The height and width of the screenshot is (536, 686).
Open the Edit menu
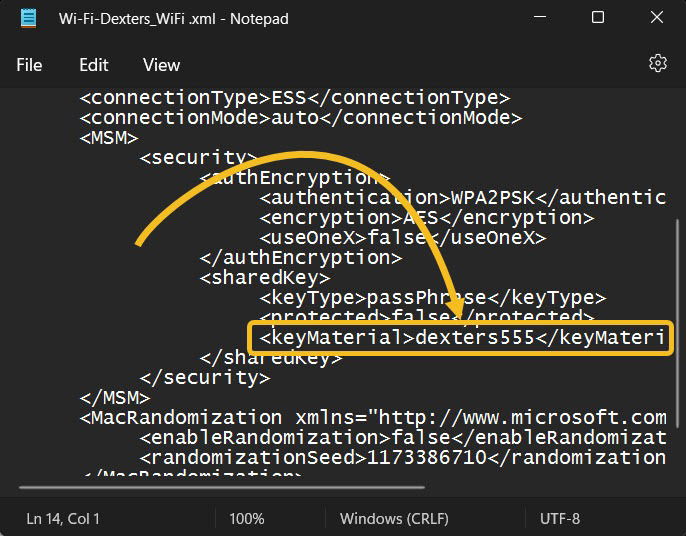pyautogui.click(x=94, y=65)
